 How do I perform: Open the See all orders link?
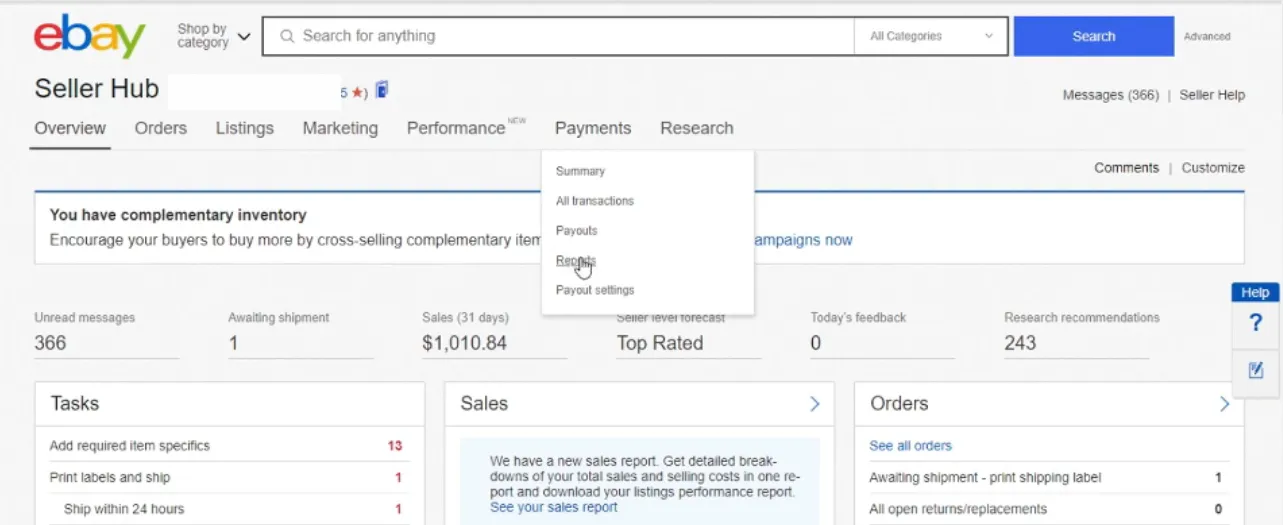point(910,446)
